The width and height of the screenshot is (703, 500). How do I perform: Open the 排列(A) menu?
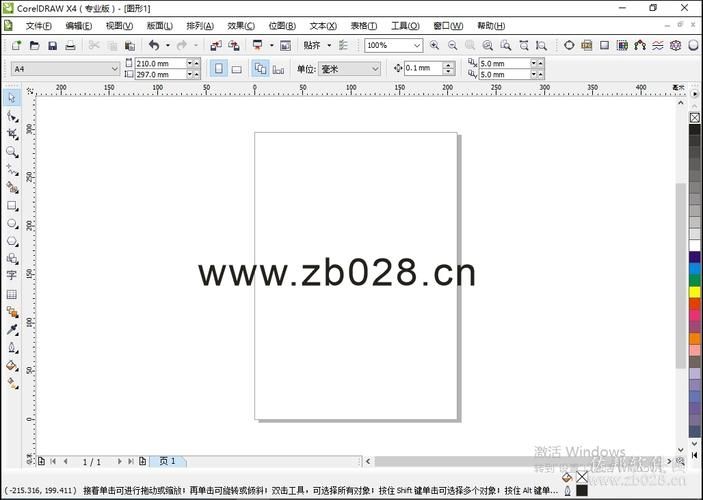(x=200, y=26)
